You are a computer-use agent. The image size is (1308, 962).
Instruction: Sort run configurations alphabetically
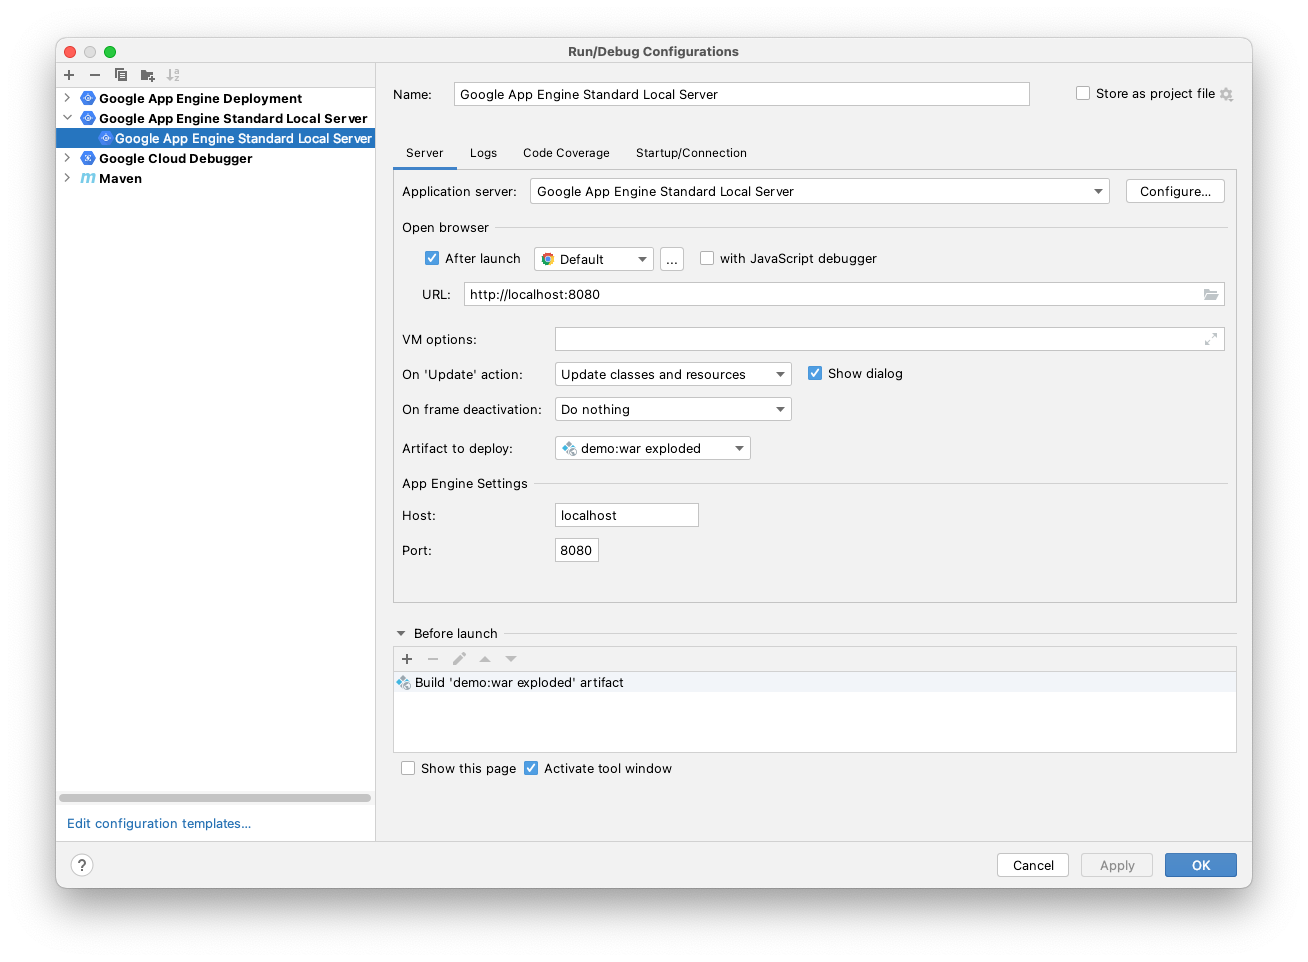pos(172,75)
